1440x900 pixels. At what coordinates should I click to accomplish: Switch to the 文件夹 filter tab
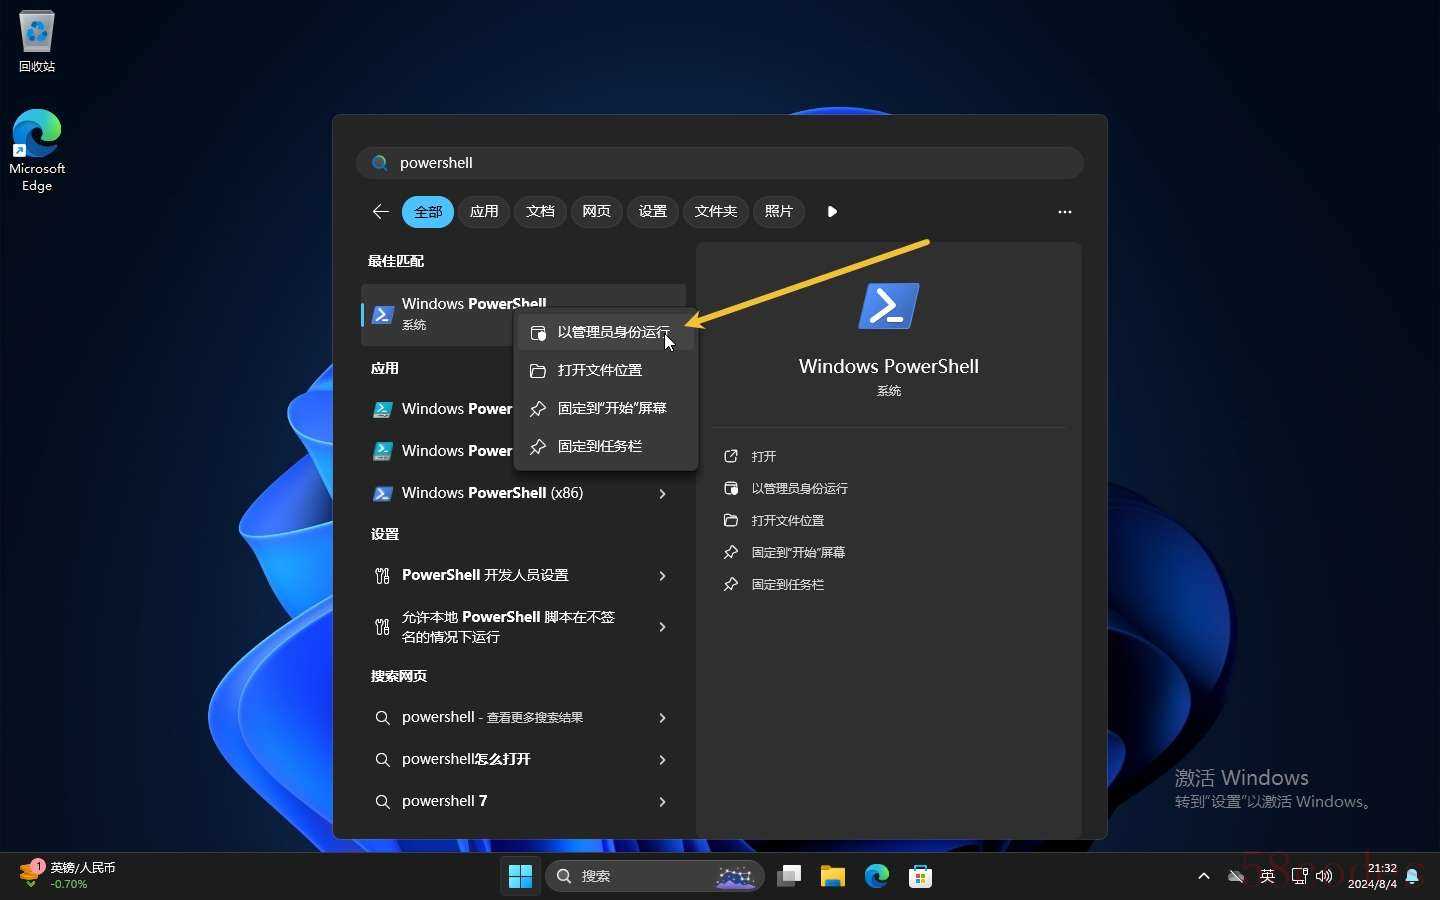pos(715,211)
